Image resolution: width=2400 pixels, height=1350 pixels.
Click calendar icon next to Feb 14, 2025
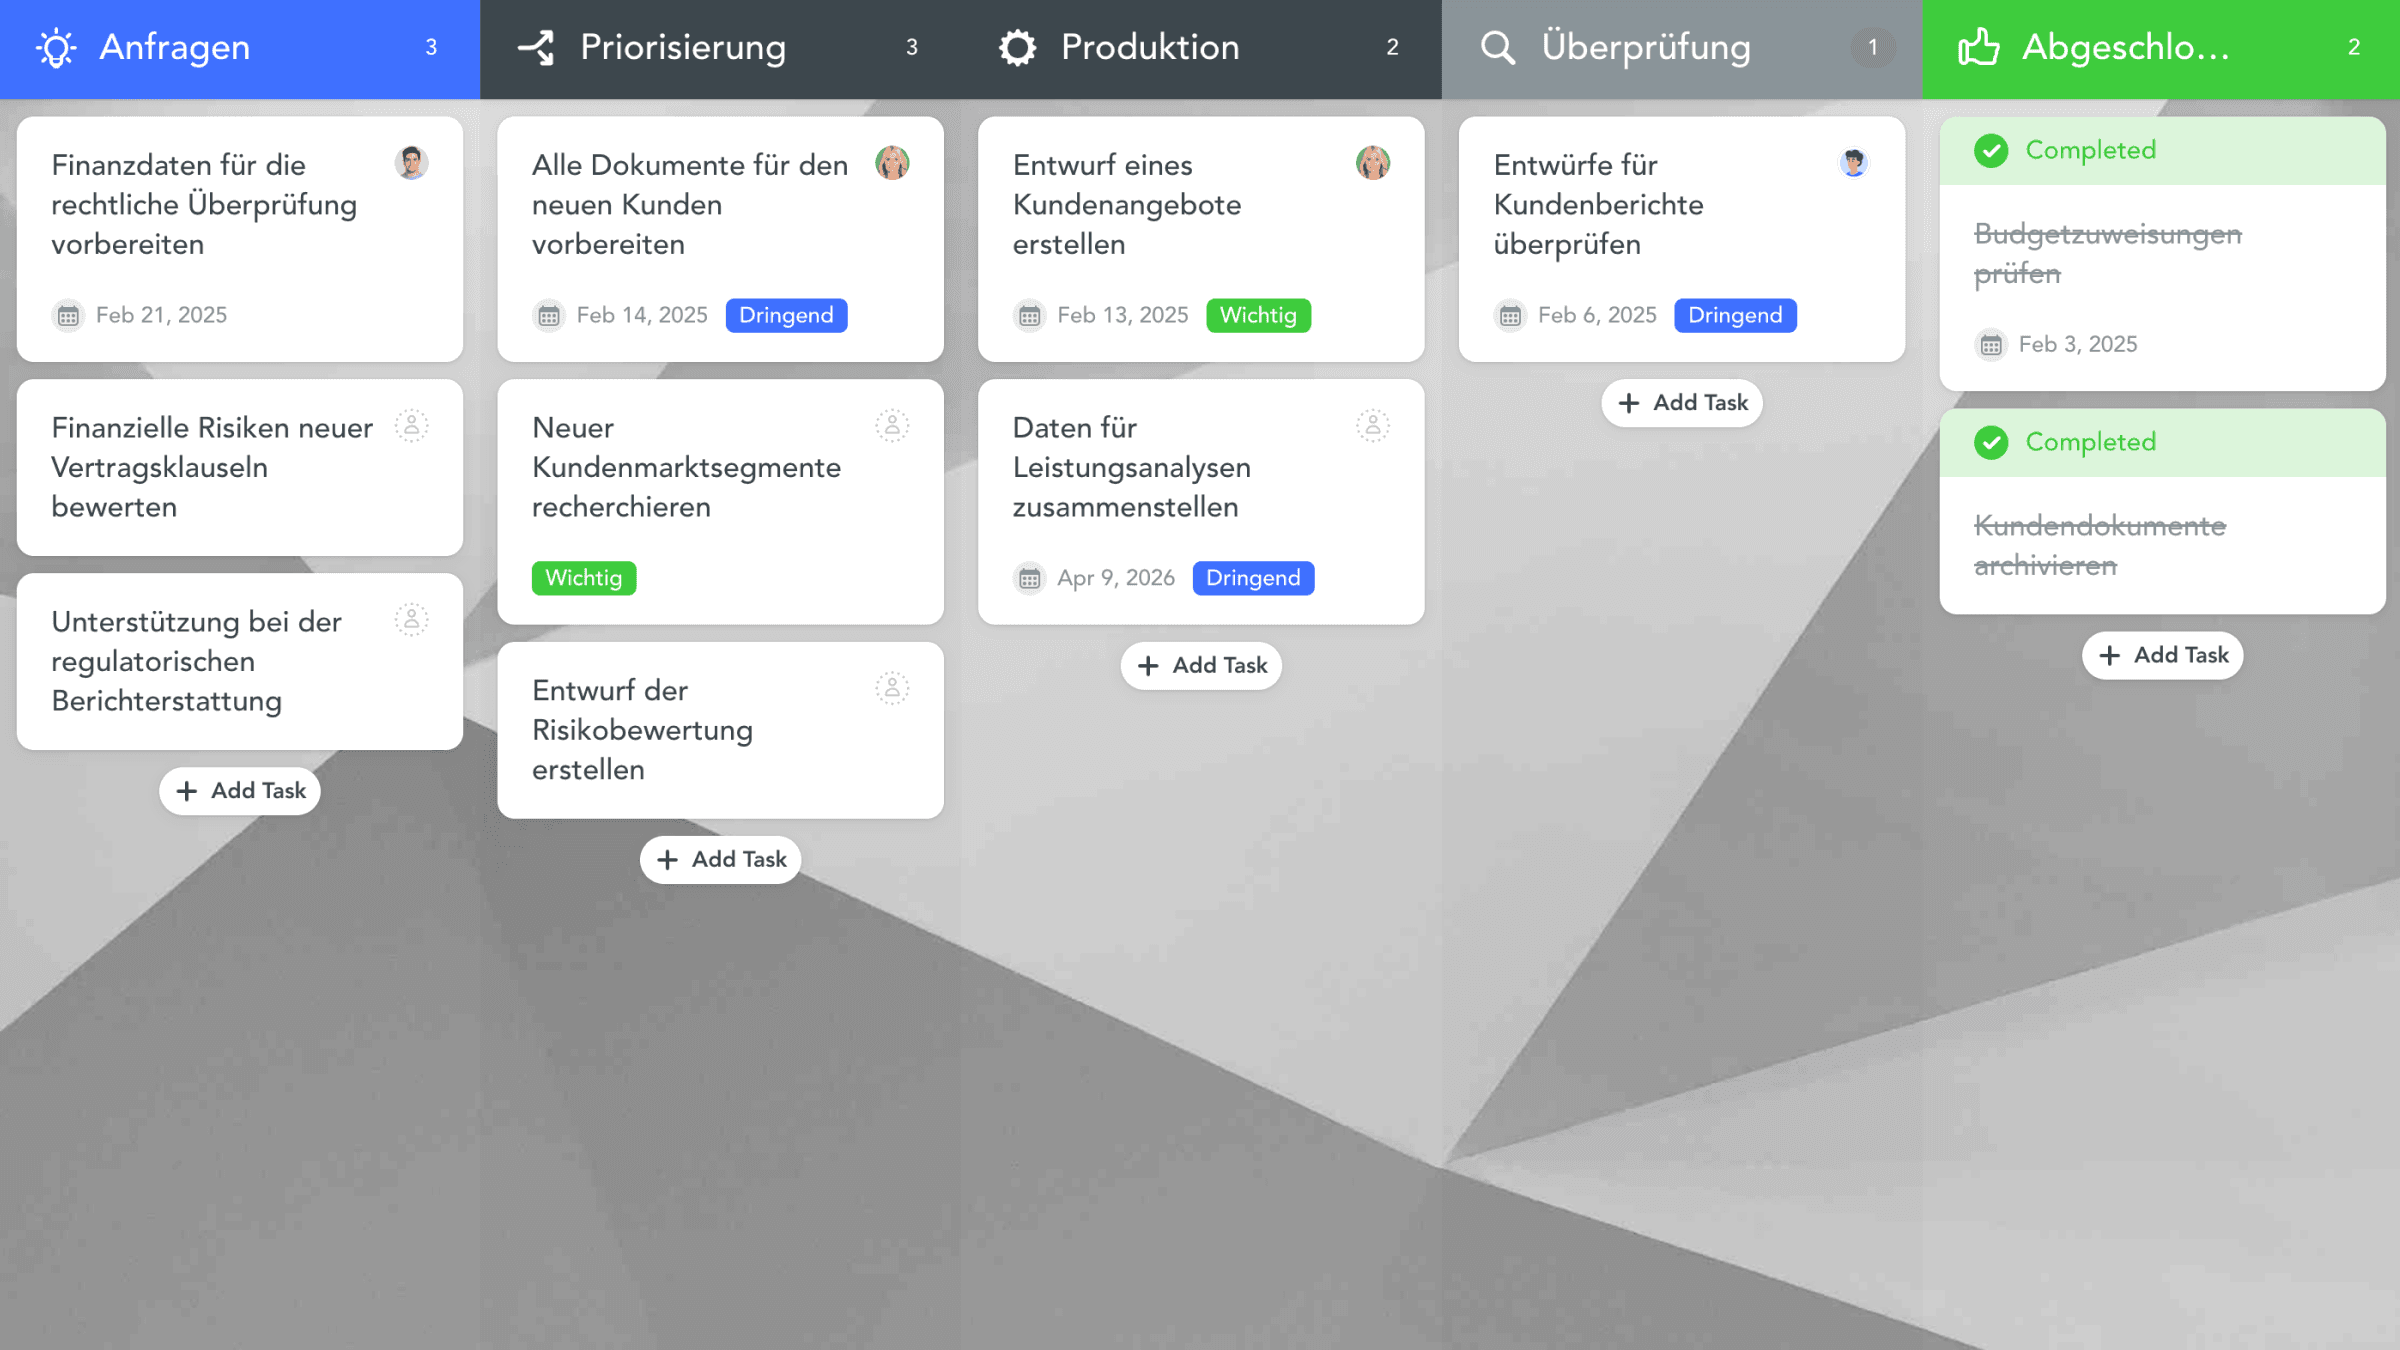[549, 316]
